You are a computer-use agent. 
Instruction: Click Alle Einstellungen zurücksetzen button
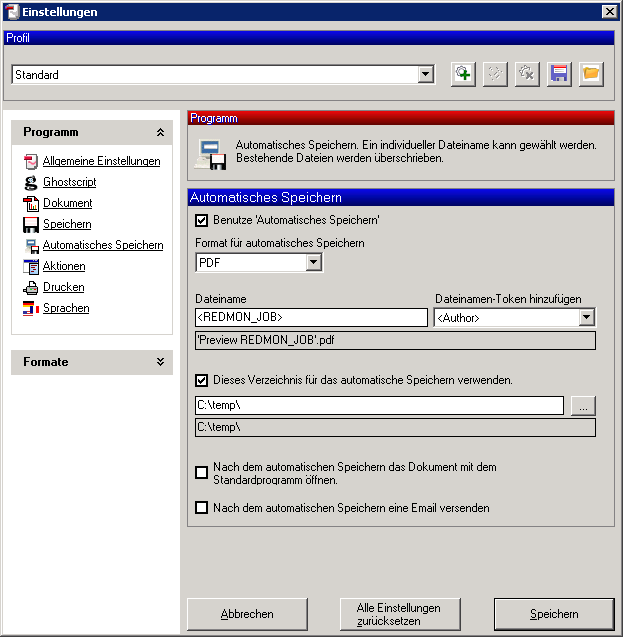tap(400, 614)
